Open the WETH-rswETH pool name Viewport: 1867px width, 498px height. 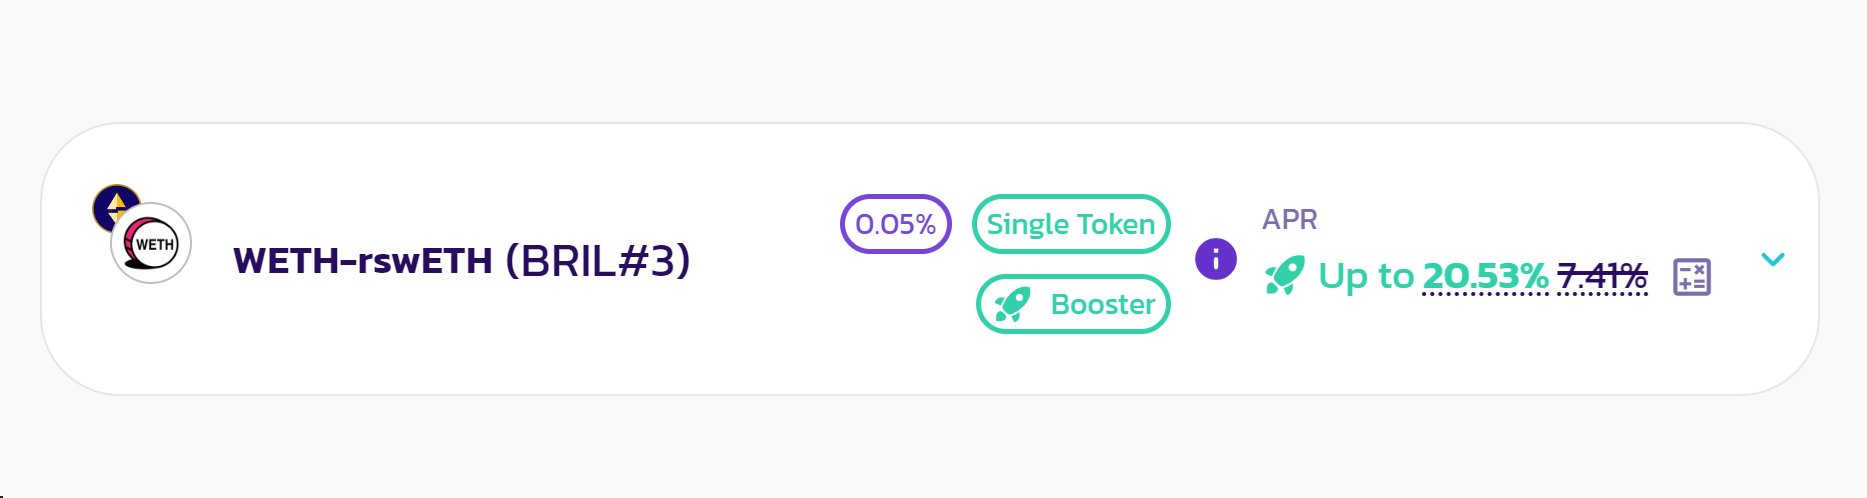[x=363, y=261]
